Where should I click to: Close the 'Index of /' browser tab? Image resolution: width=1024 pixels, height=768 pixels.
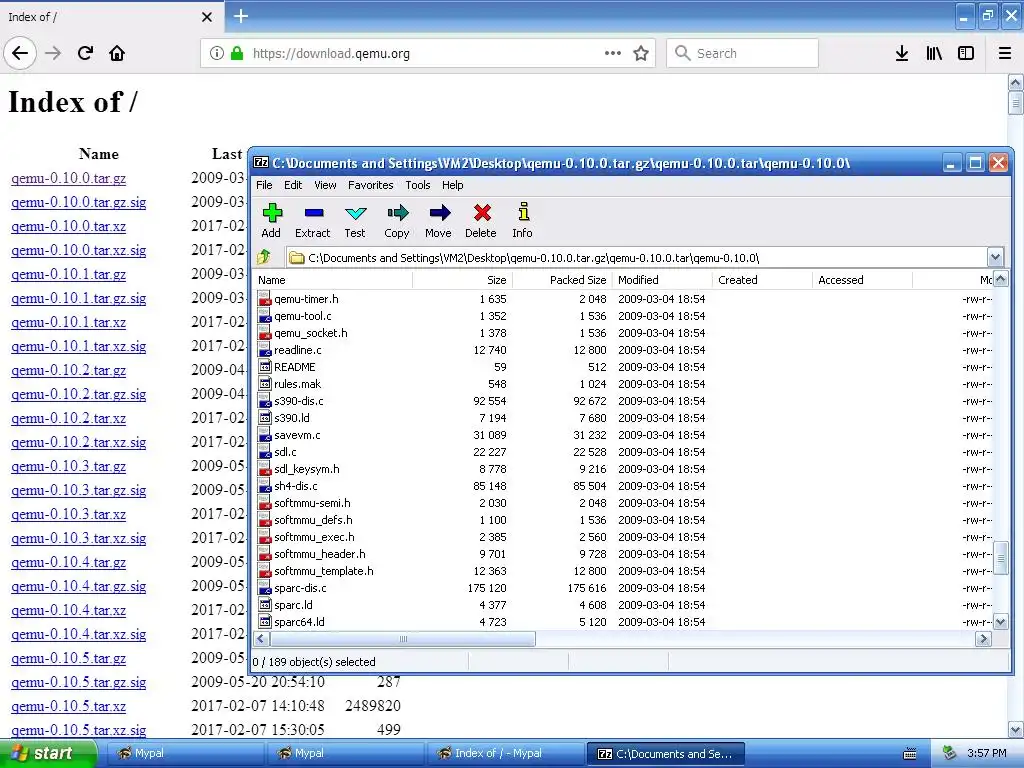[x=207, y=17]
